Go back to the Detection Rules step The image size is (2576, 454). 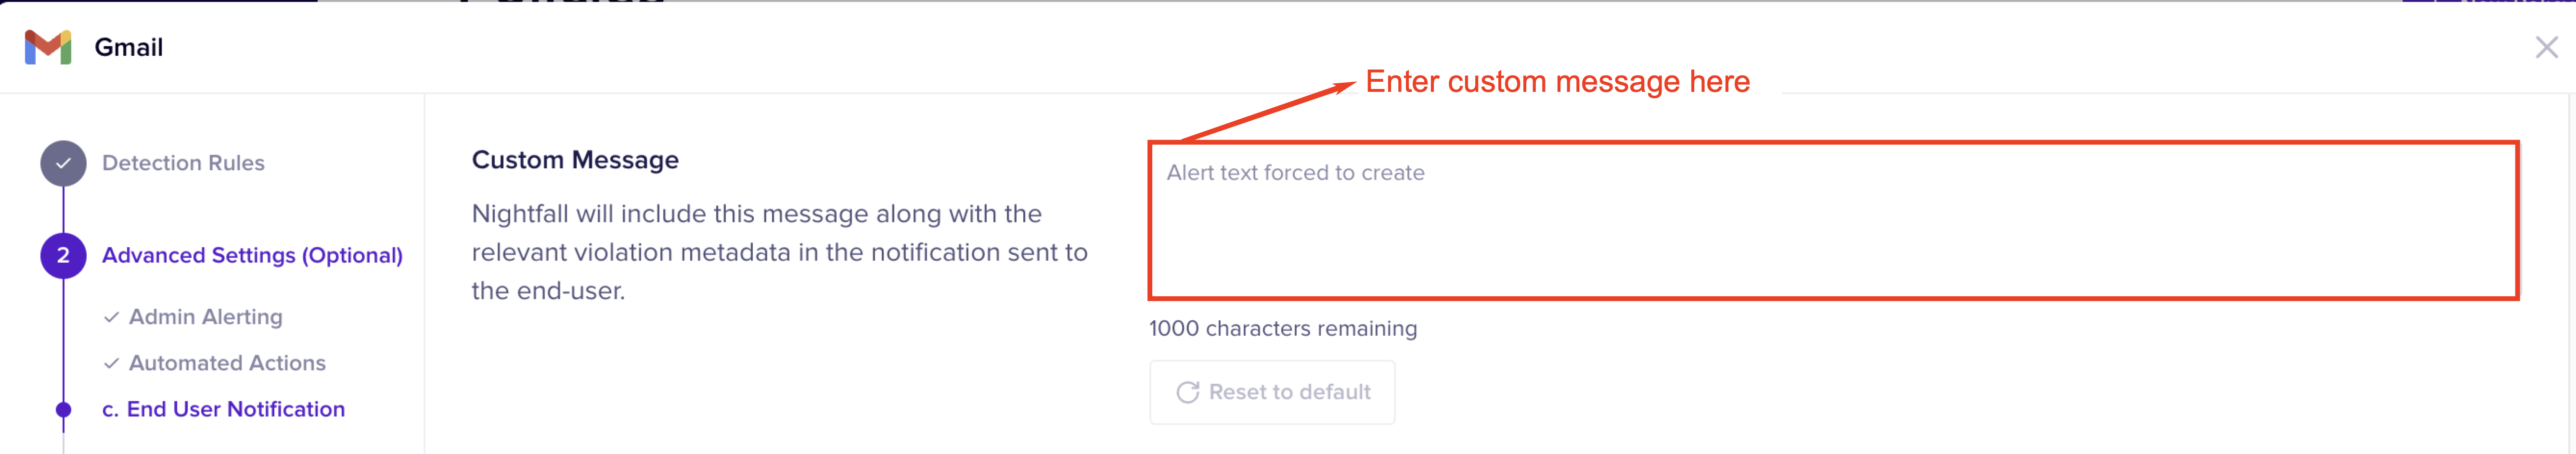tap(183, 163)
